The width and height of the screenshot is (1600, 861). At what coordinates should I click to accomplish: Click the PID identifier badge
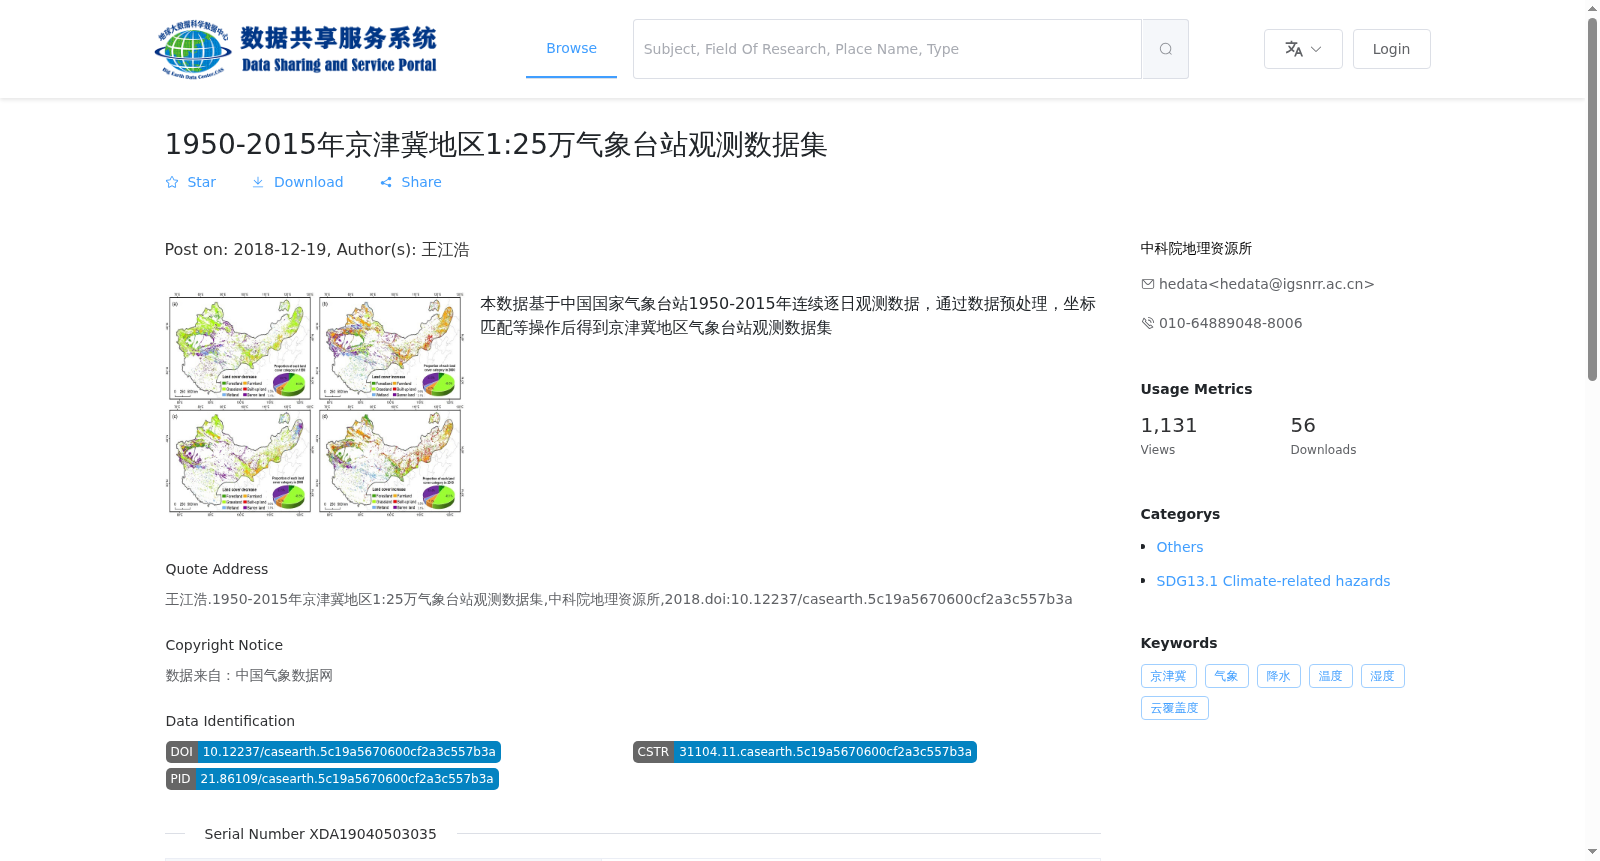pos(332,779)
